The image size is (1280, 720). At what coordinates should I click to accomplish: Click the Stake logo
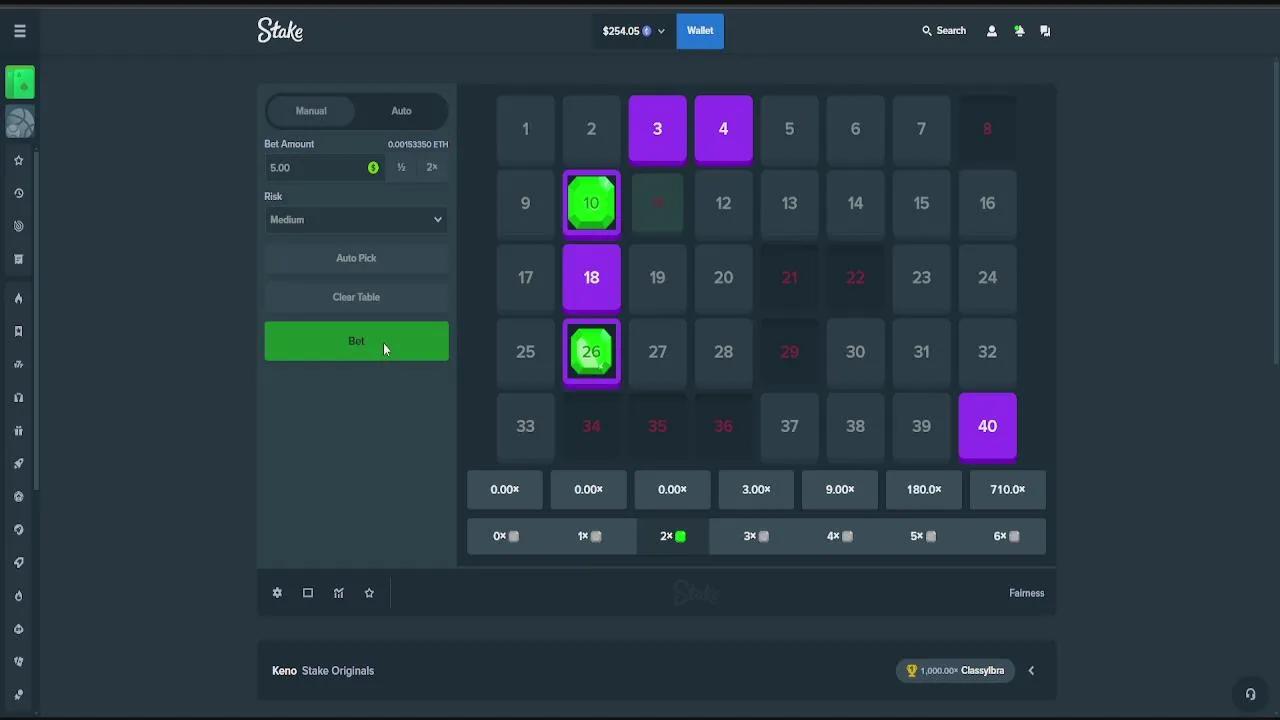tap(280, 30)
